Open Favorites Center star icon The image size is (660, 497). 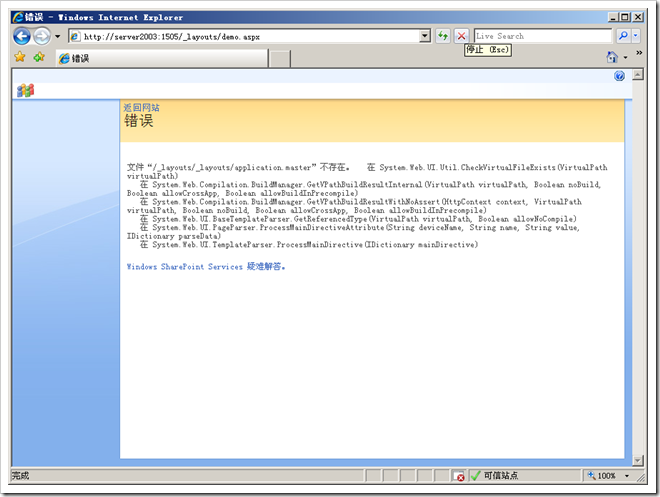click(20, 57)
